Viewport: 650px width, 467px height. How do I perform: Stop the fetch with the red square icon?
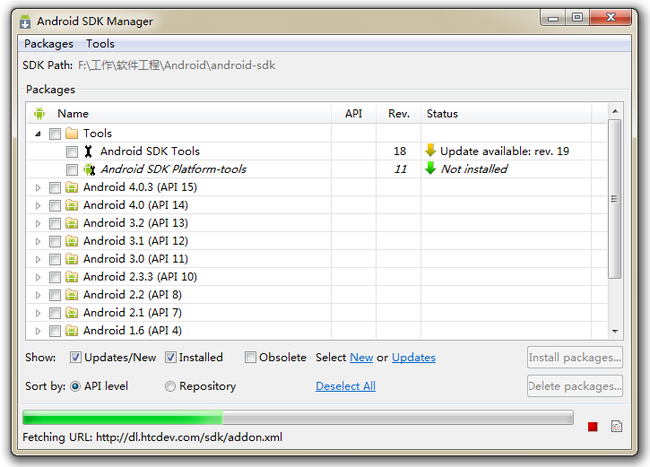[593, 426]
